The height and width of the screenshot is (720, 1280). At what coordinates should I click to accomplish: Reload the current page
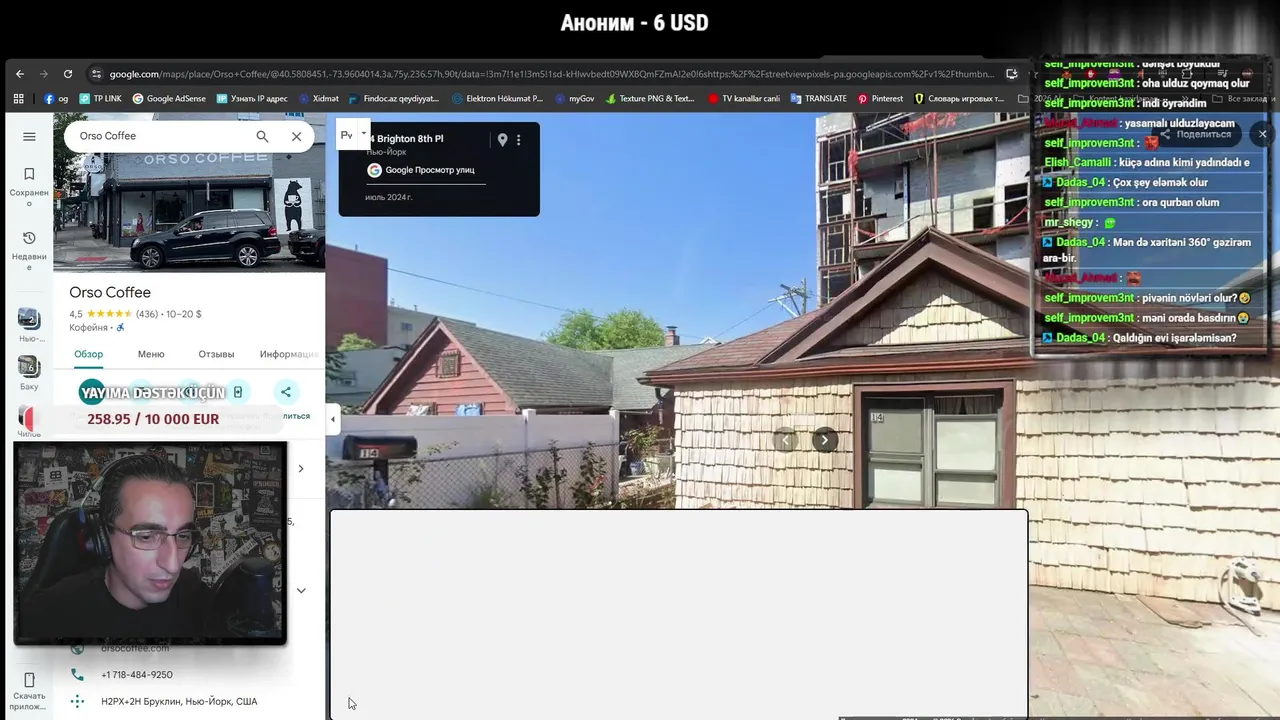pos(68,74)
